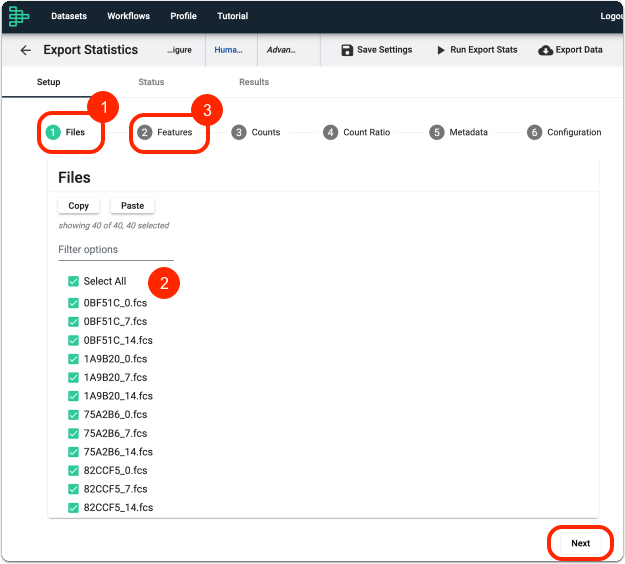Click the cloud download Export Data icon

pos(545,50)
